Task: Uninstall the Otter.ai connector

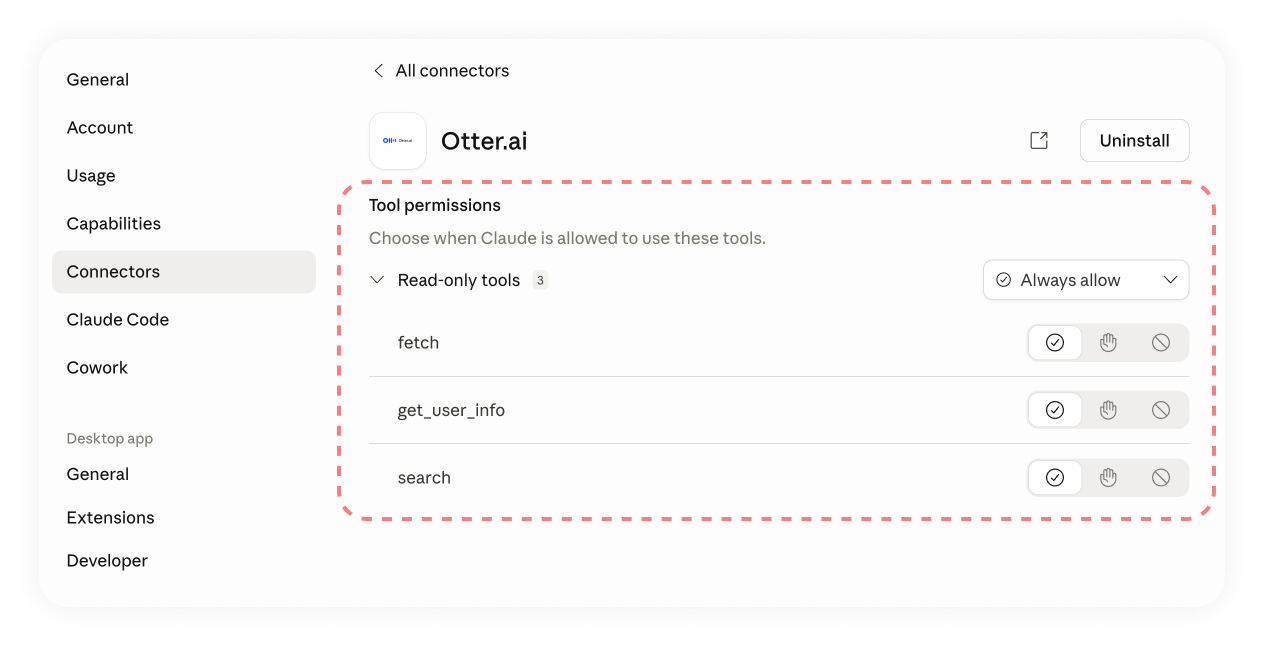Action: tap(1135, 141)
